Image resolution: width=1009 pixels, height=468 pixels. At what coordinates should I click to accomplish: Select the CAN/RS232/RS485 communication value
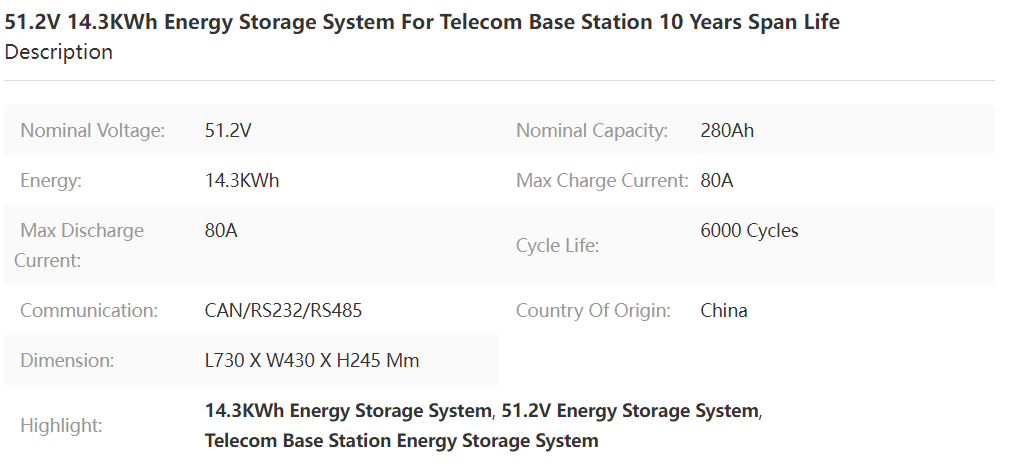[x=283, y=310]
